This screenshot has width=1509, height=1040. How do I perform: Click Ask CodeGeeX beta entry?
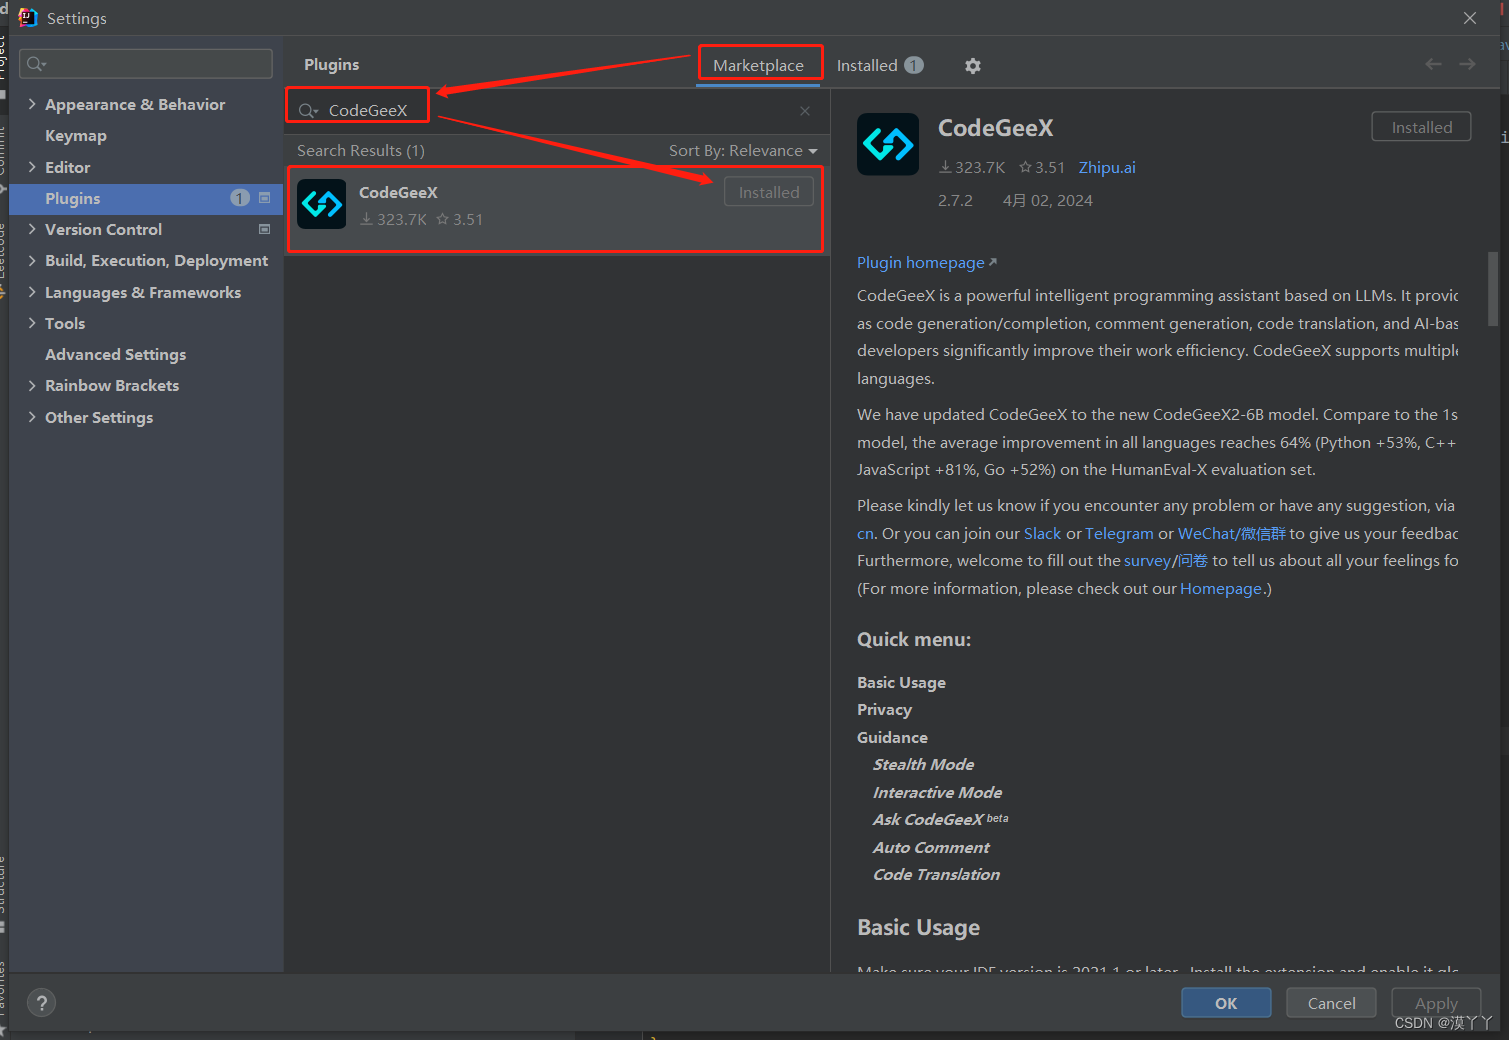940,820
